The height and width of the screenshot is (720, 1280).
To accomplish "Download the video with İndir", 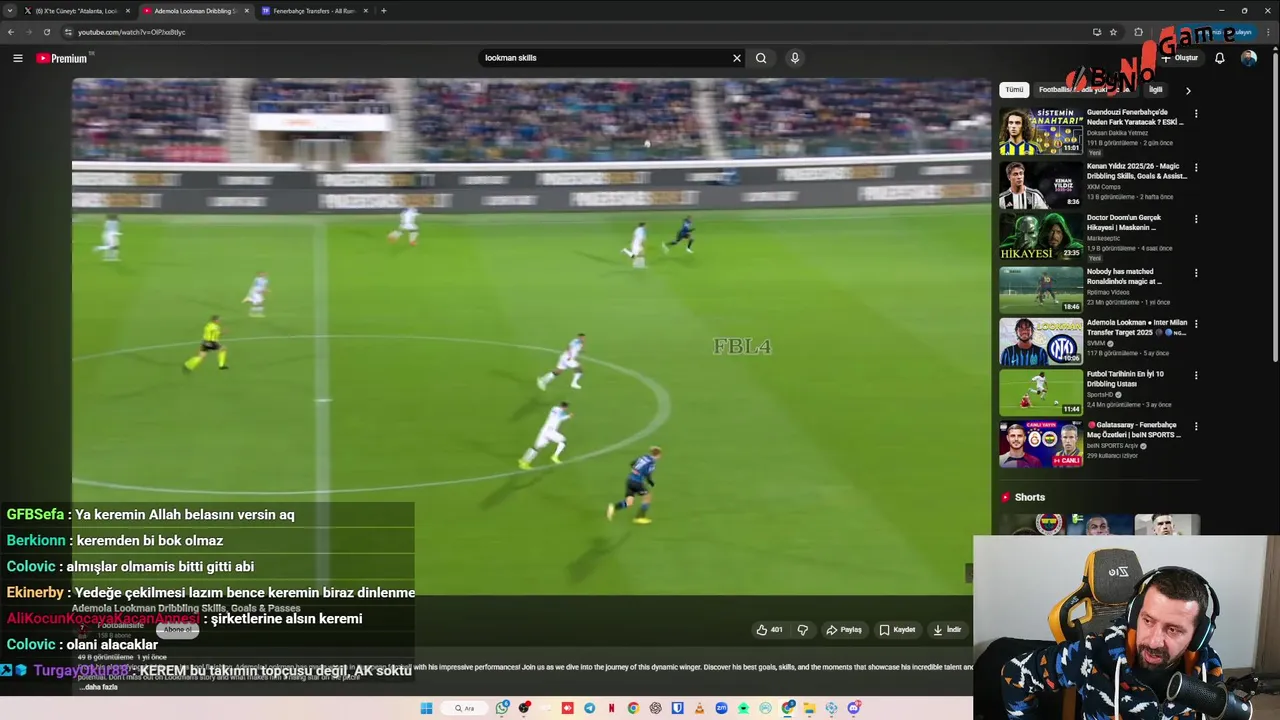I will 947,630.
